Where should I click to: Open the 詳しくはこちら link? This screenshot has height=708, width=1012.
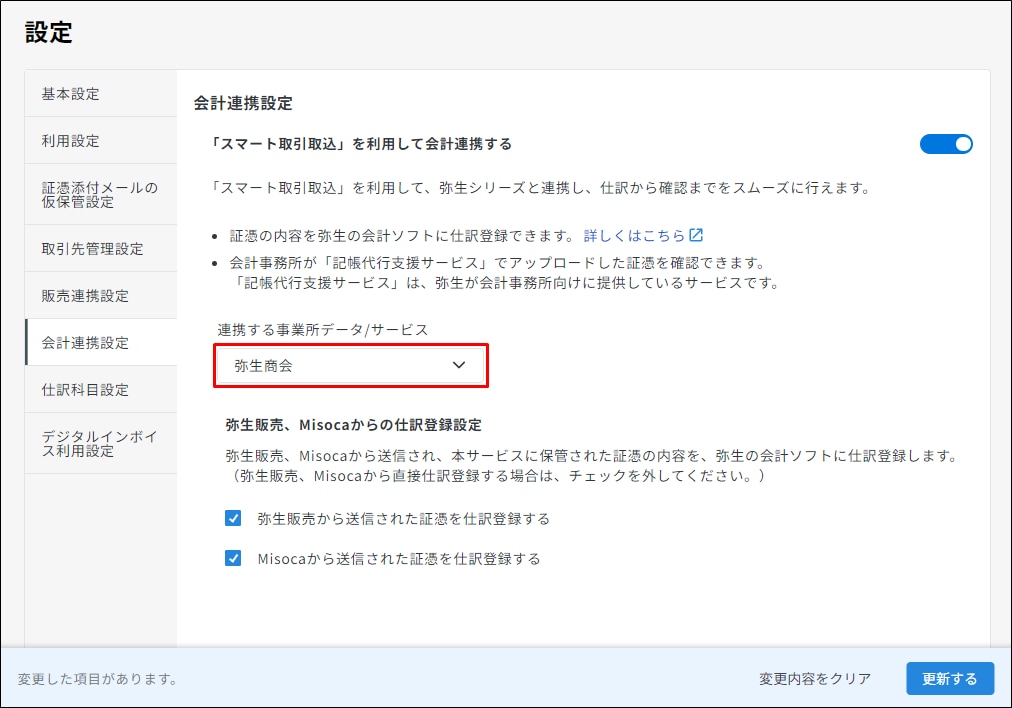pos(634,236)
